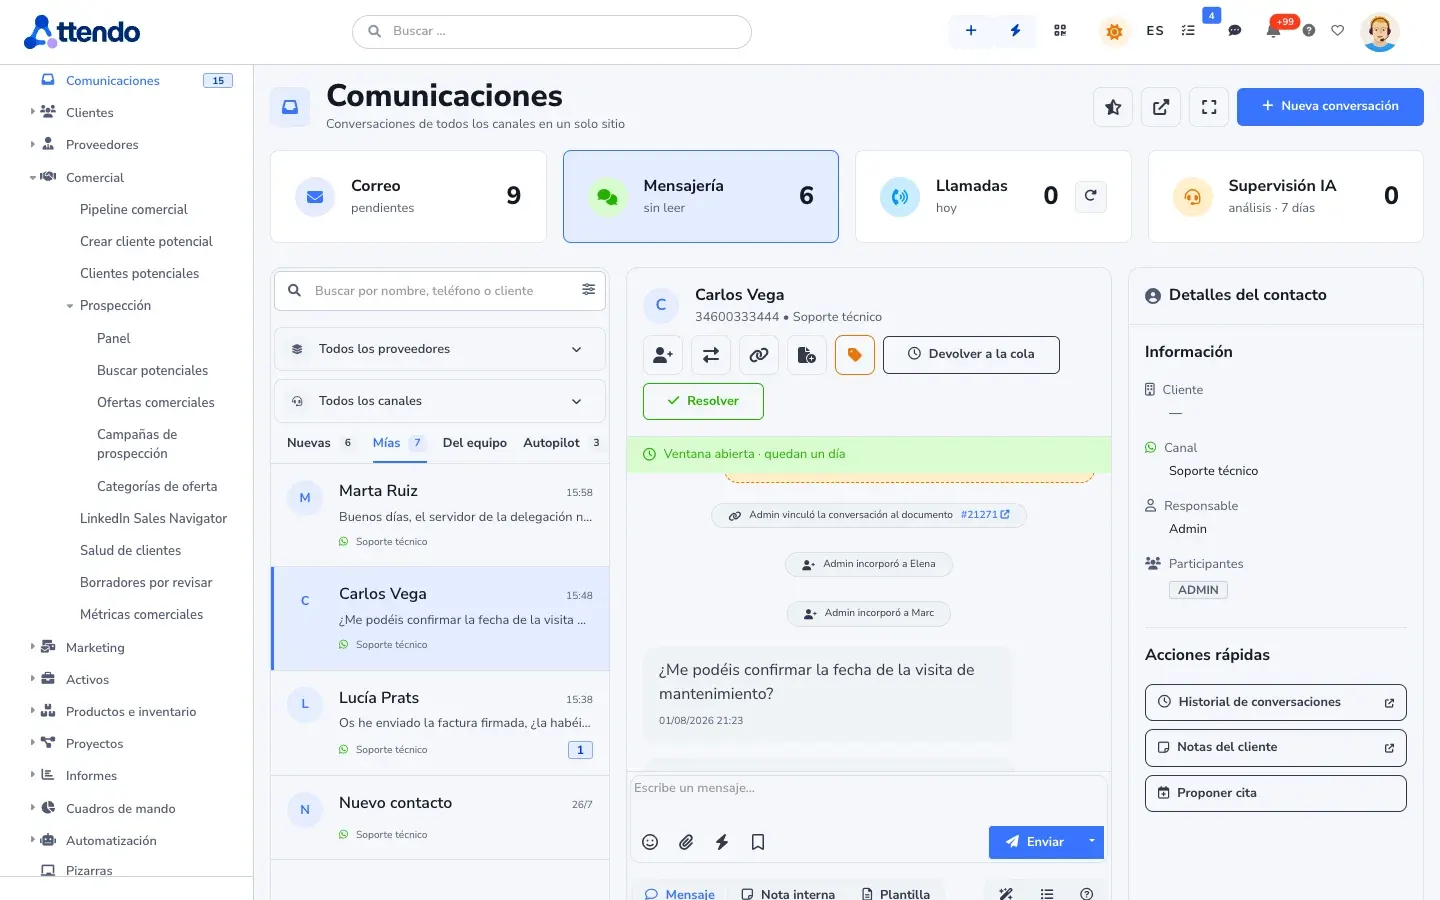Click the bookmark icon in message composer

(x=758, y=842)
